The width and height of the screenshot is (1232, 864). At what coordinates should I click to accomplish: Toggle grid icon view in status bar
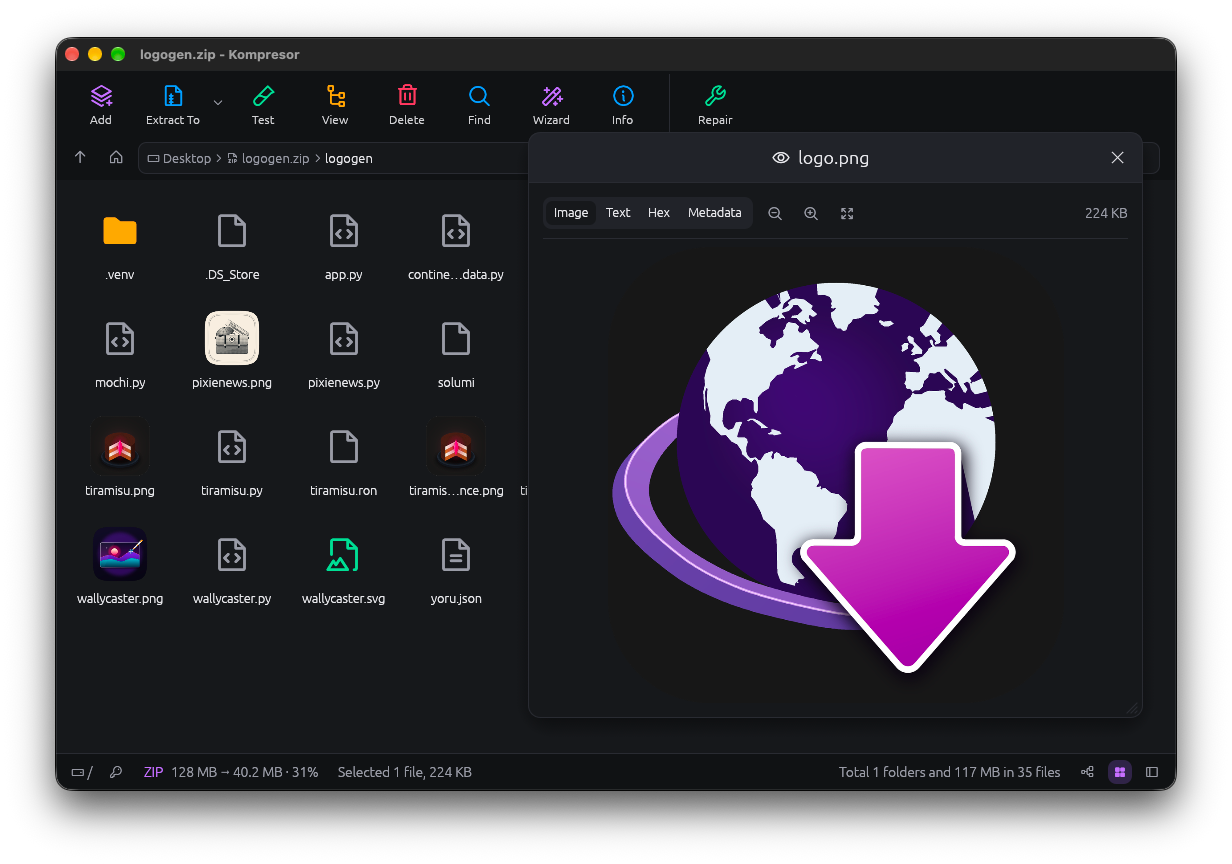pos(1120,772)
